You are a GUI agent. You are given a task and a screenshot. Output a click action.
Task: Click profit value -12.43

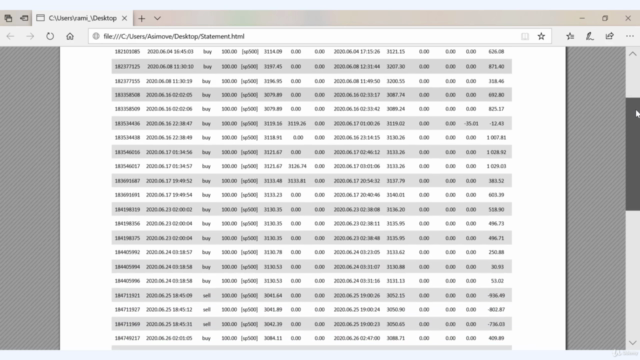(x=497, y=123)
